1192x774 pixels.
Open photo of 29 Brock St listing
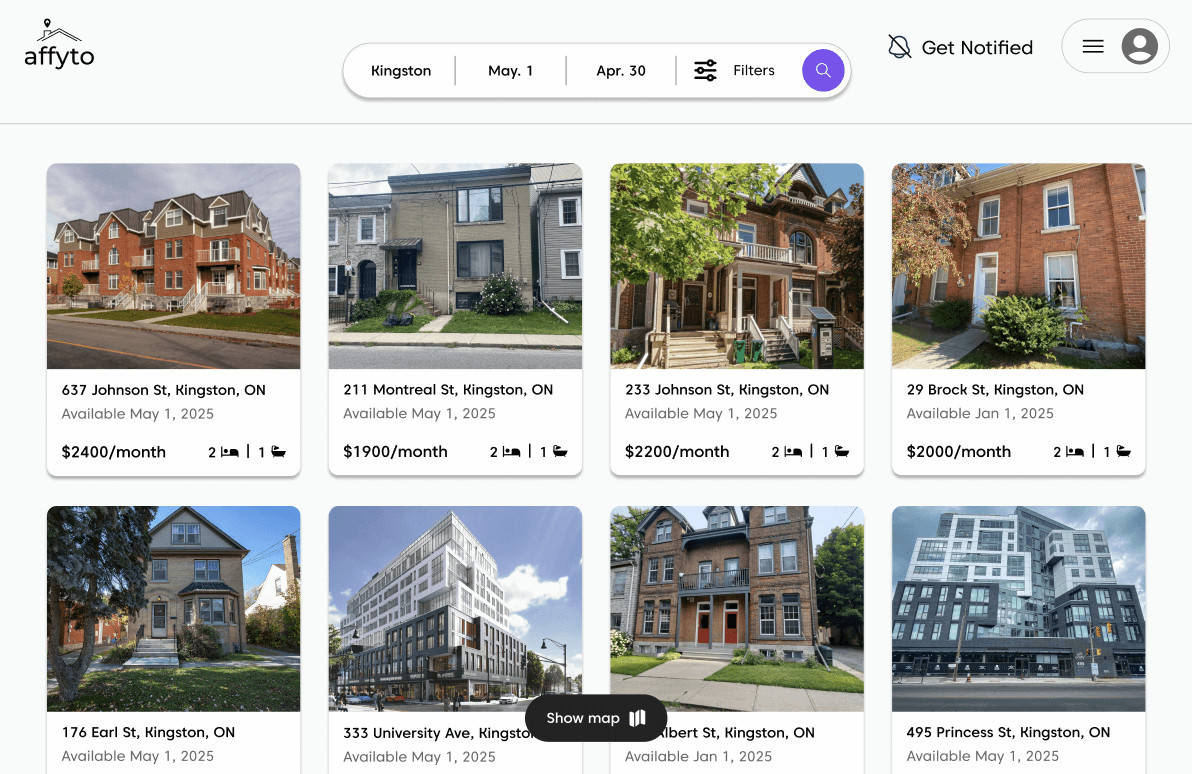click(1019, 266)
